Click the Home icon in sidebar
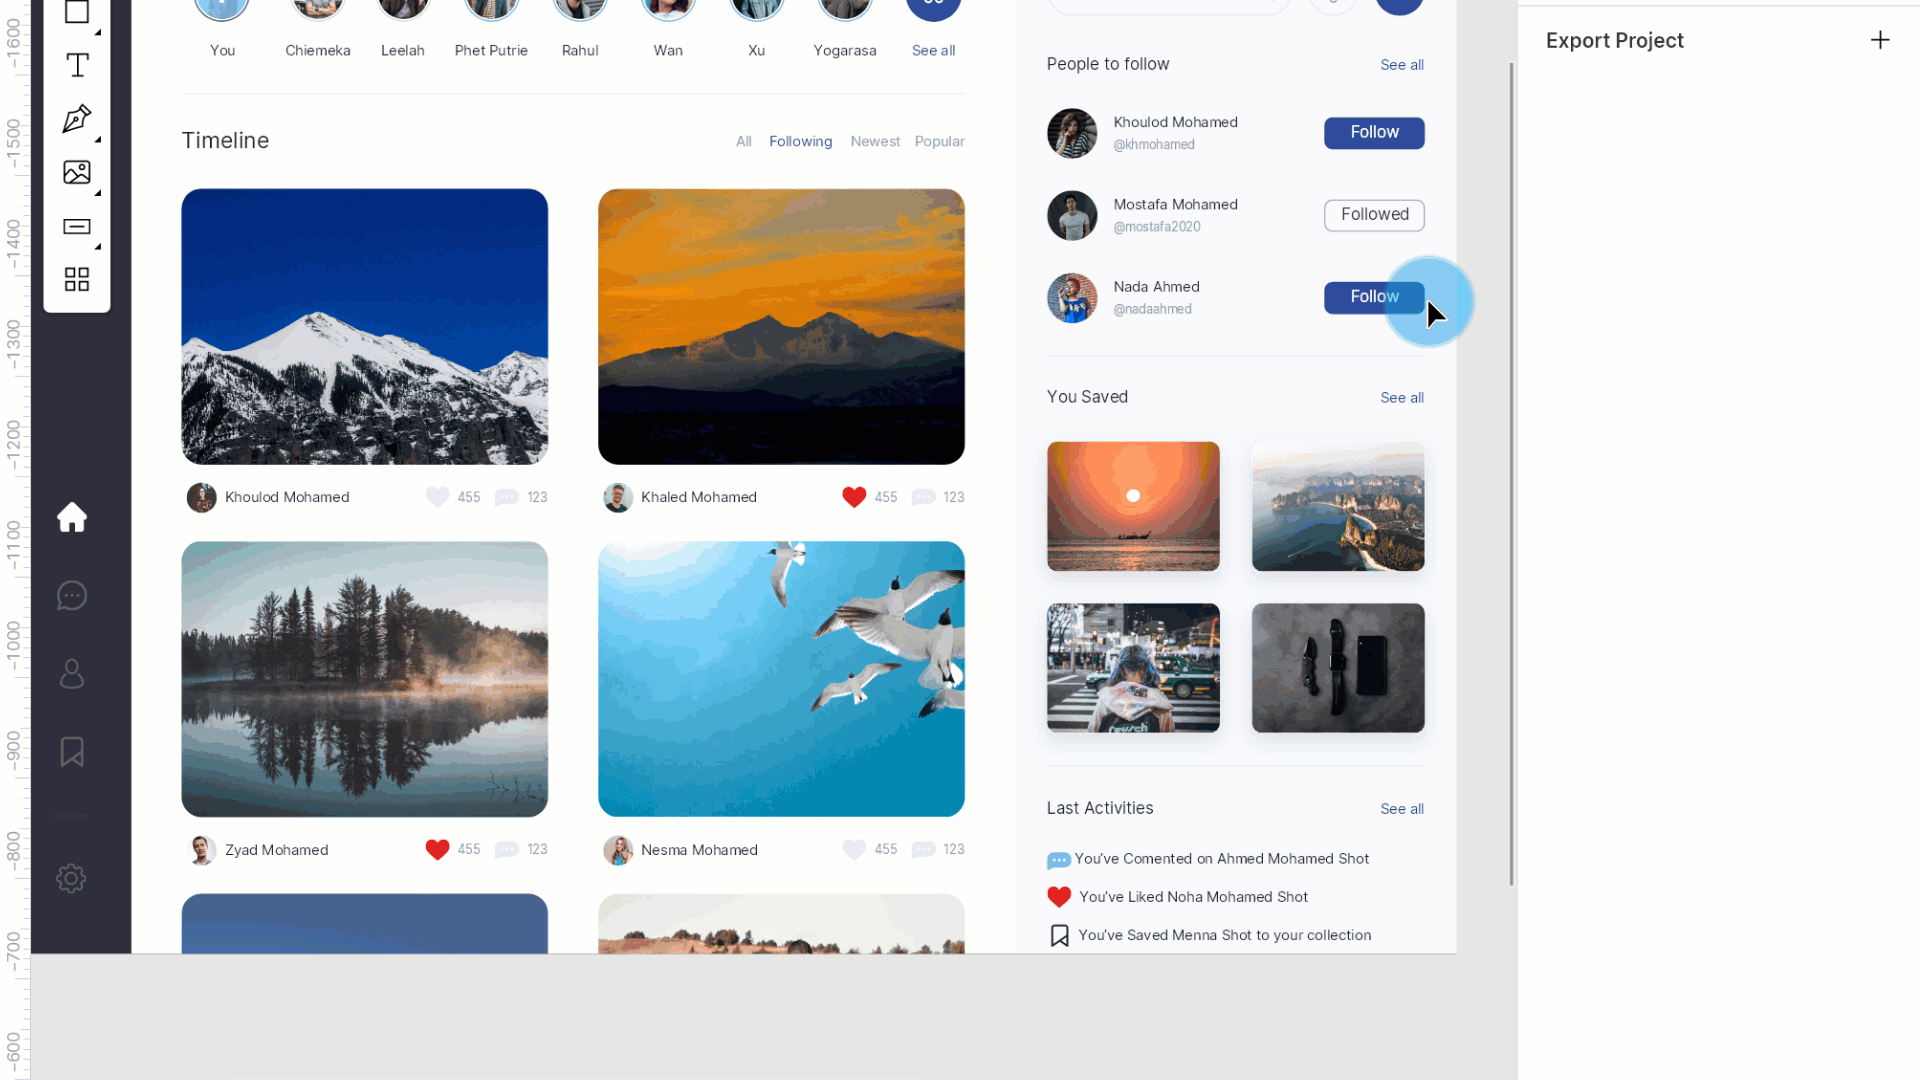 [71, 517]
